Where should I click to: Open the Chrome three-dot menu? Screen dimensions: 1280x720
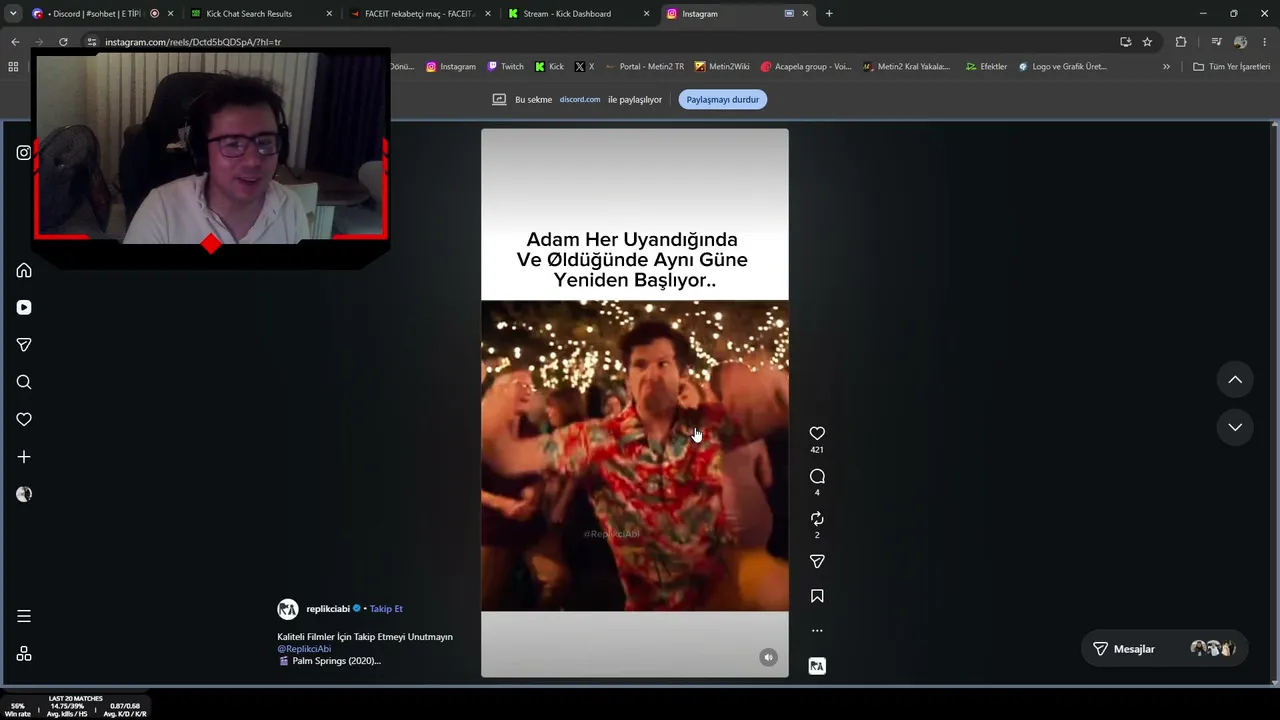(x=1264, y=42)
